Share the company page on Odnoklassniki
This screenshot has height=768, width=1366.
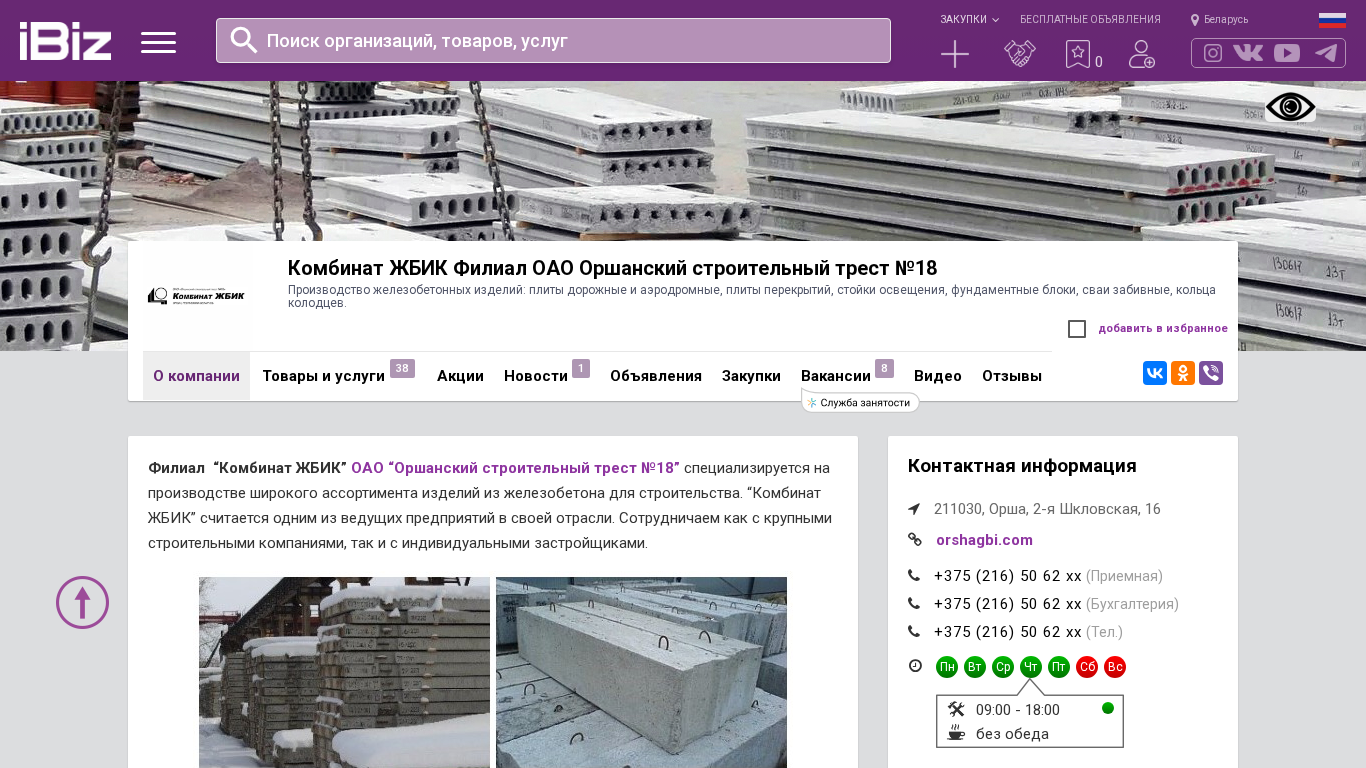[x=1183, y=373]
